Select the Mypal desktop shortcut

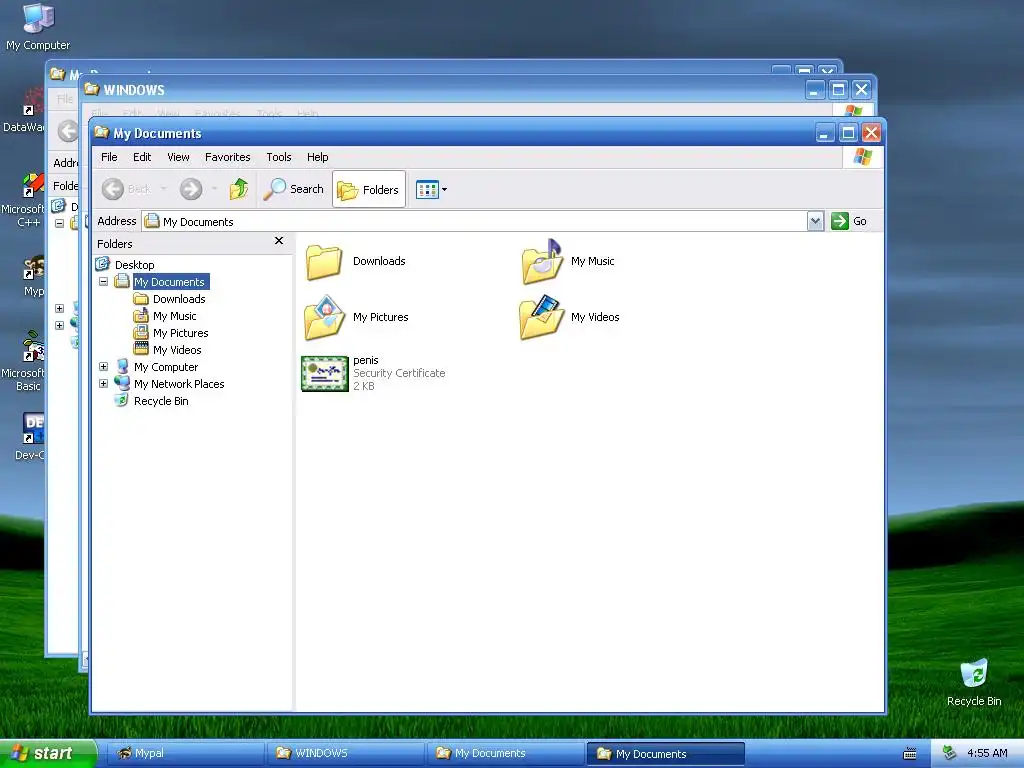pyautogui.click(x=33, y=277)
